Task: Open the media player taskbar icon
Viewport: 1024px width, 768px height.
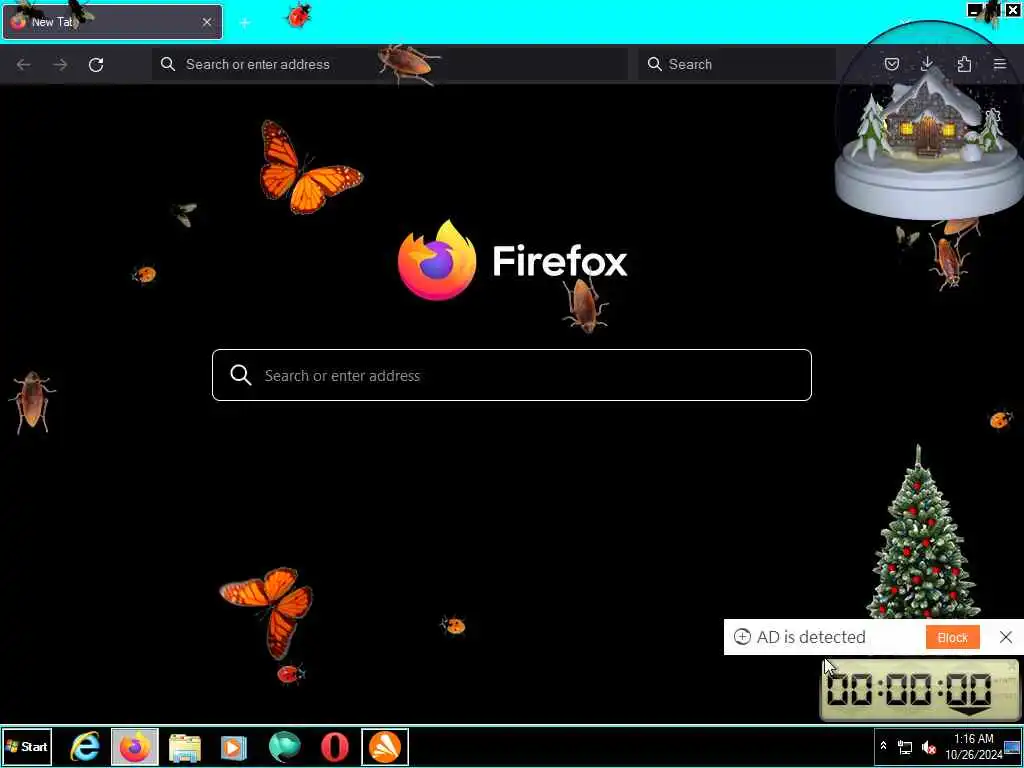Action: tap(234, 747)
